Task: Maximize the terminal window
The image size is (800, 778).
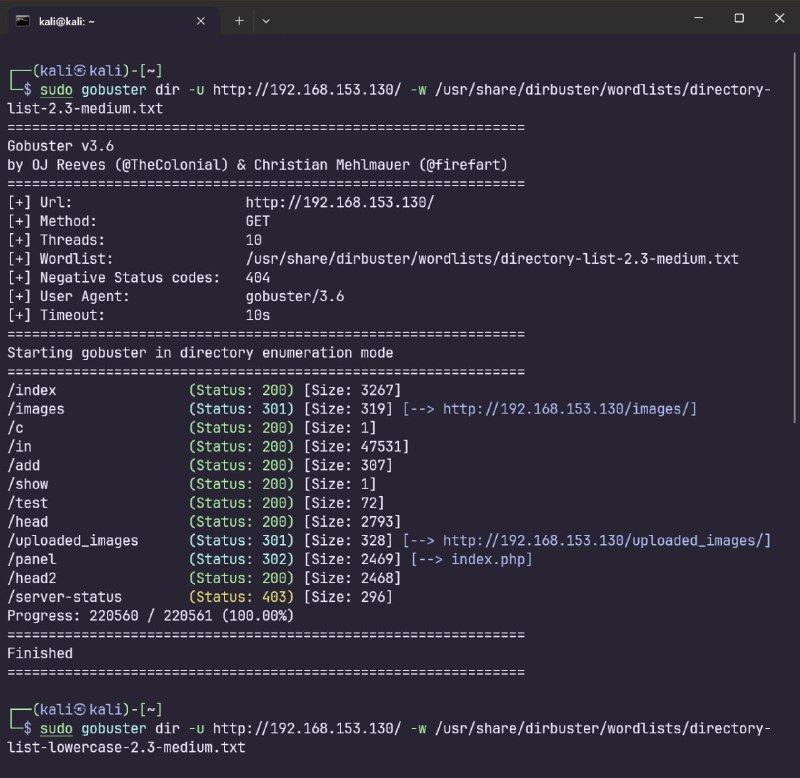Action: point(739,18)
